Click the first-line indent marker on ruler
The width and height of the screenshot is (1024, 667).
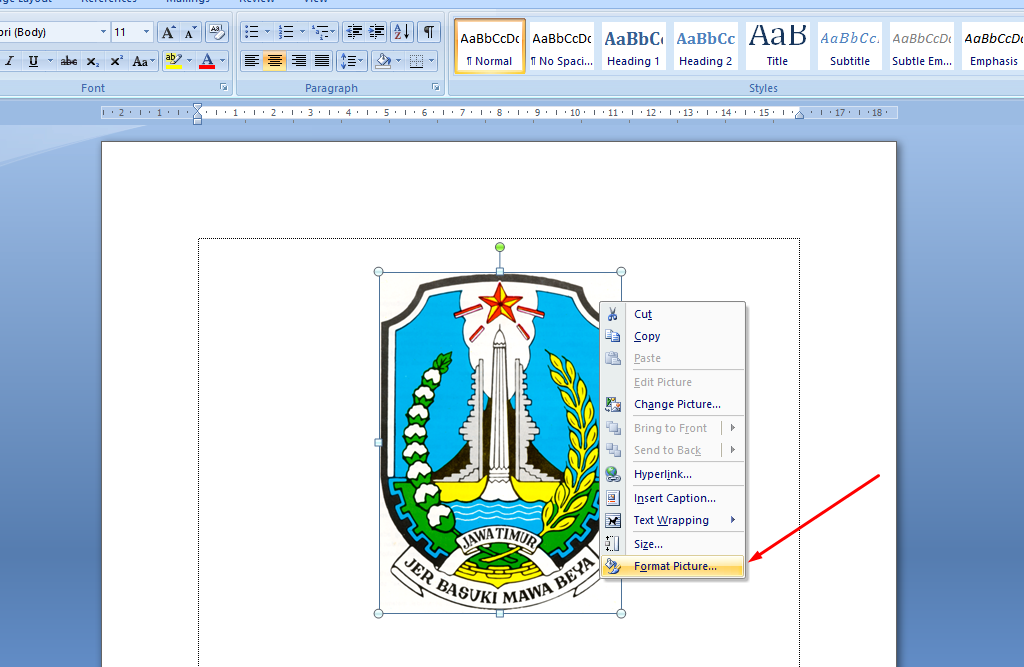(x=197, y=108)
